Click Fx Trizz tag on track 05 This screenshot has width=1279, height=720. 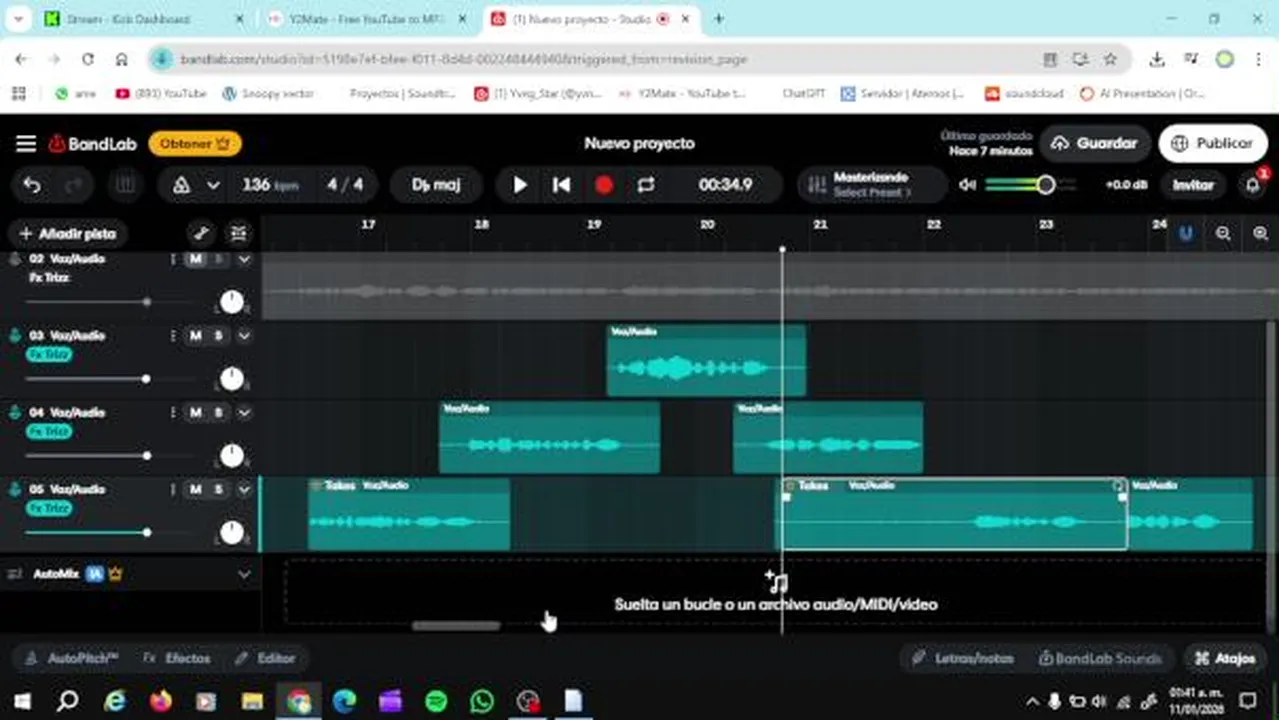49,509
